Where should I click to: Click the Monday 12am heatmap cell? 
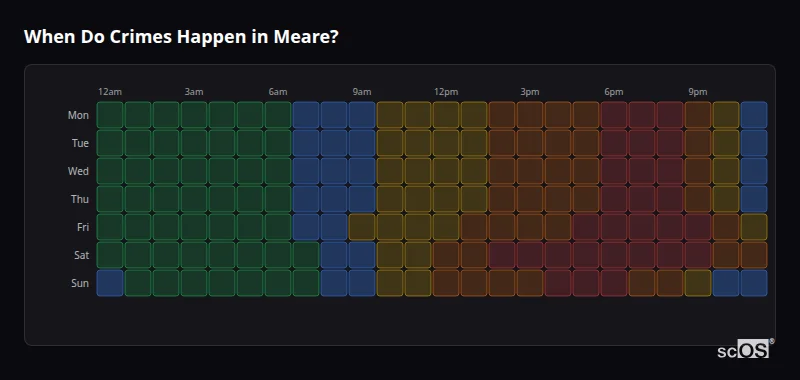pyautogui.click(x=110, y=115)
